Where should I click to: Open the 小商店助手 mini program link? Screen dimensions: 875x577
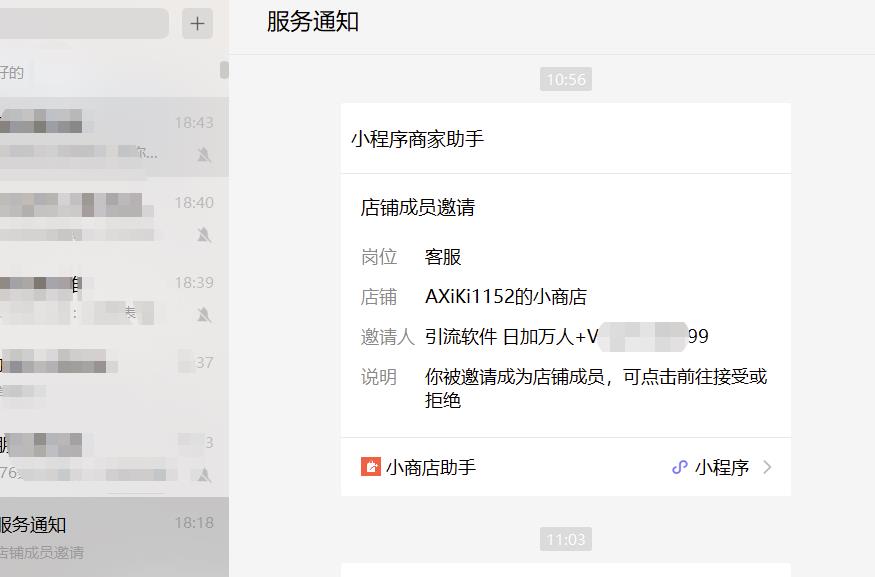(x=420, y=466)
